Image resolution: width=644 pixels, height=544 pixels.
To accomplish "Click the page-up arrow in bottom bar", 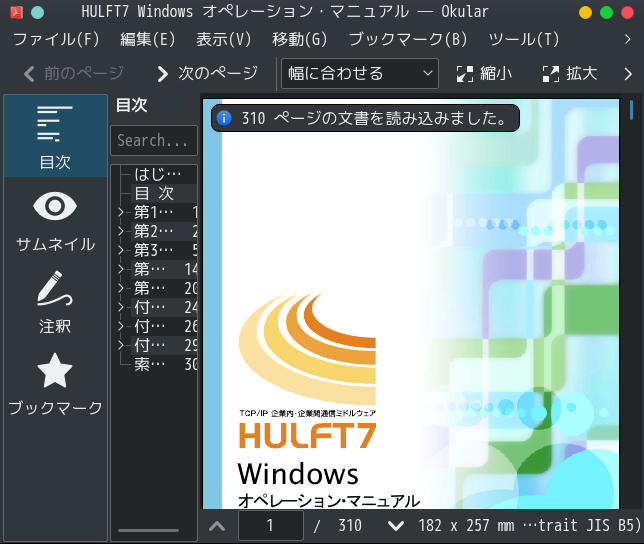I will point(217,526).
